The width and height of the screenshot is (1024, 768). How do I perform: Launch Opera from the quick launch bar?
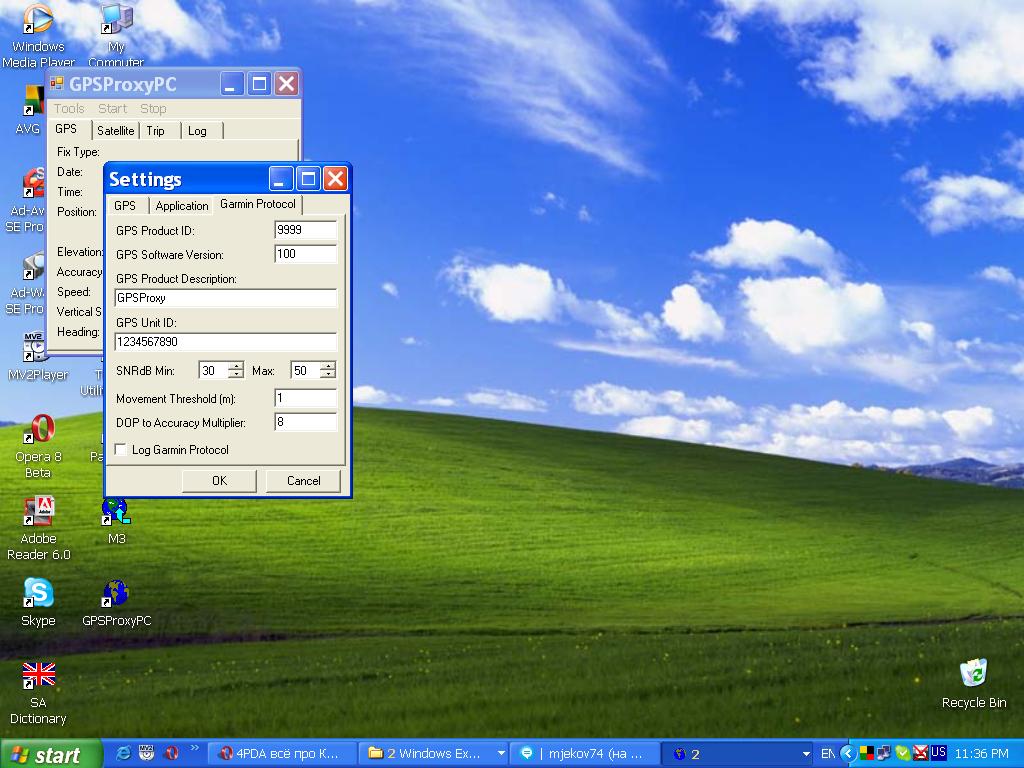[x=171, y=753]
